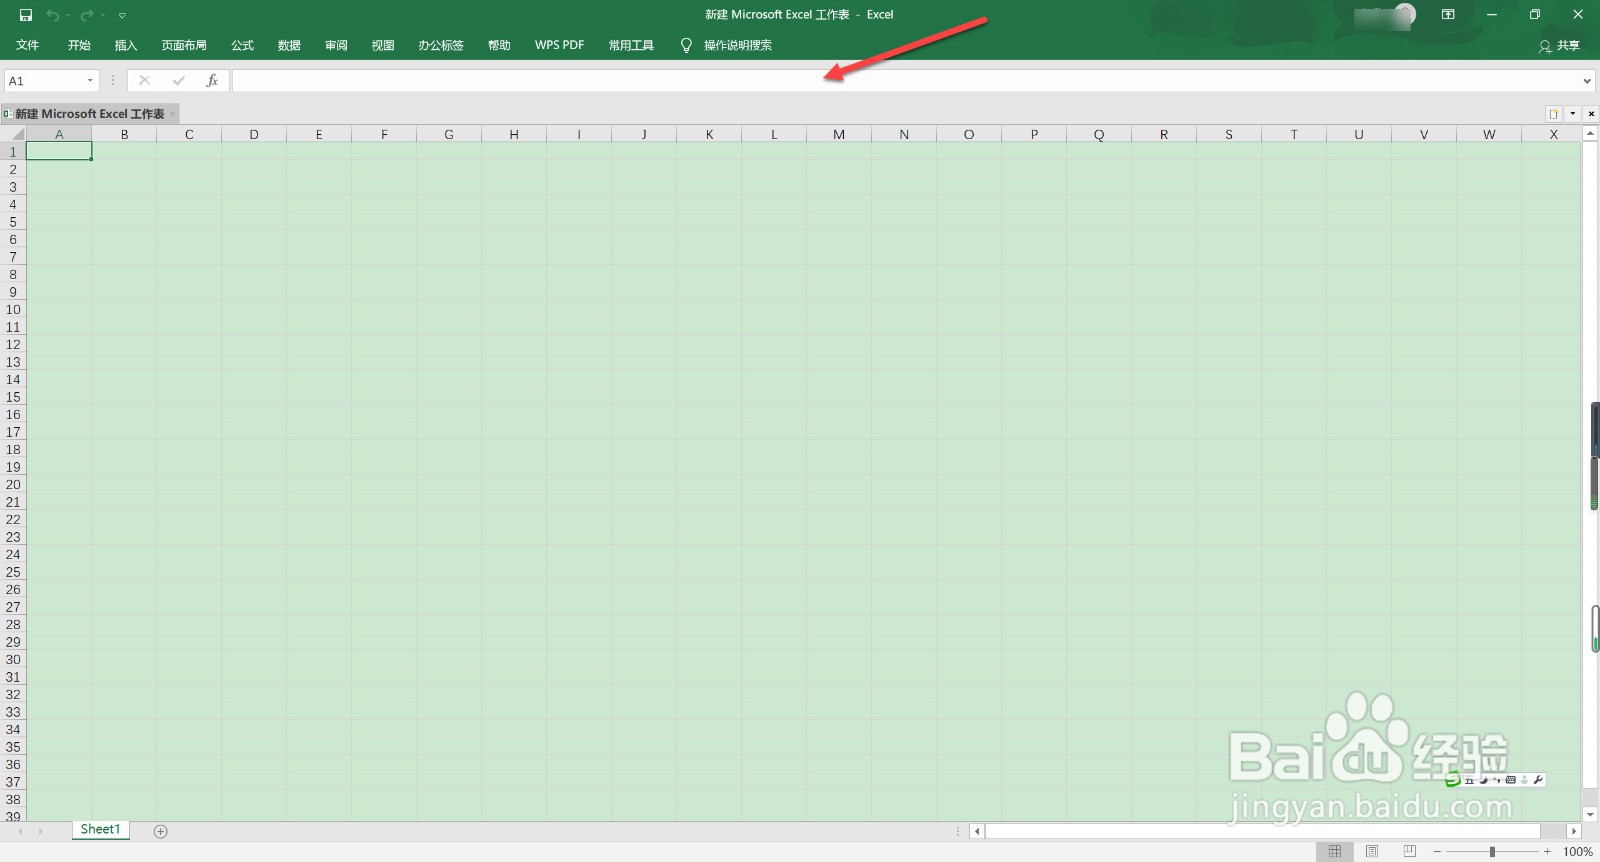The height and width of the screenshot is (862, 1600).
Task: Switch to the 审阅 ribbon tab
Action: (336, 45)
